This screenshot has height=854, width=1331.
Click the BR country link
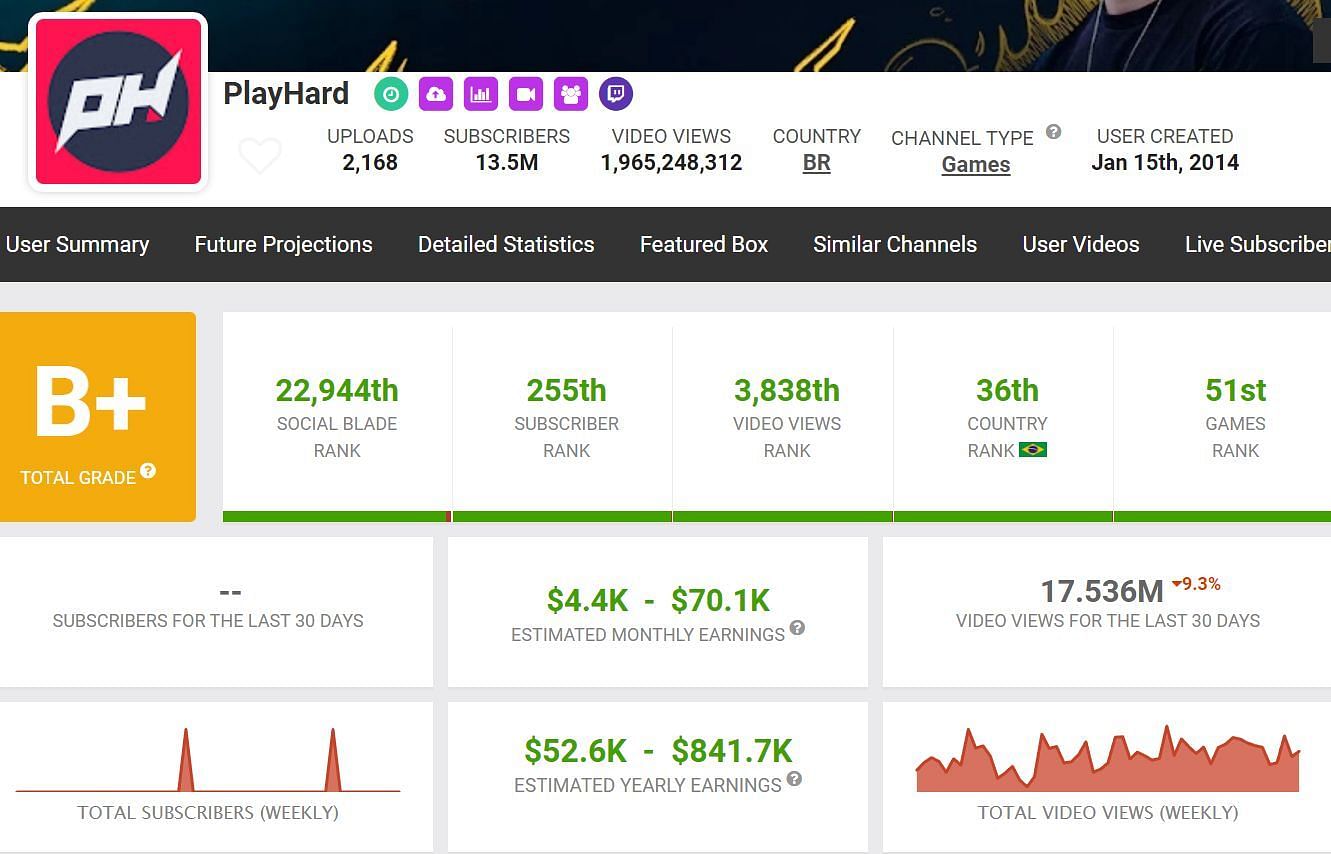coord(816,163)
